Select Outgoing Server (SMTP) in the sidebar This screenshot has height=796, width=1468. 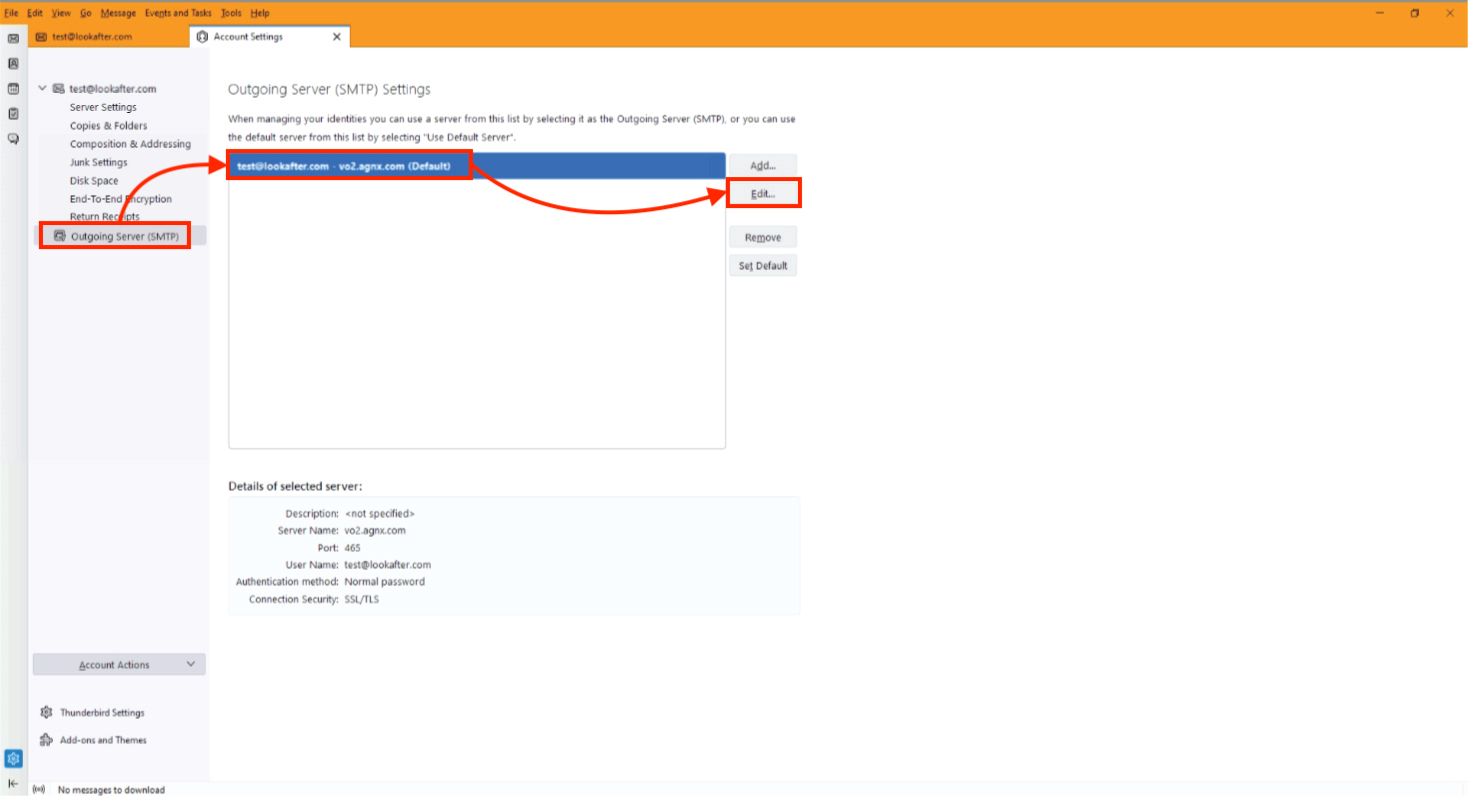pyautogui.click(x=124, y=236)
